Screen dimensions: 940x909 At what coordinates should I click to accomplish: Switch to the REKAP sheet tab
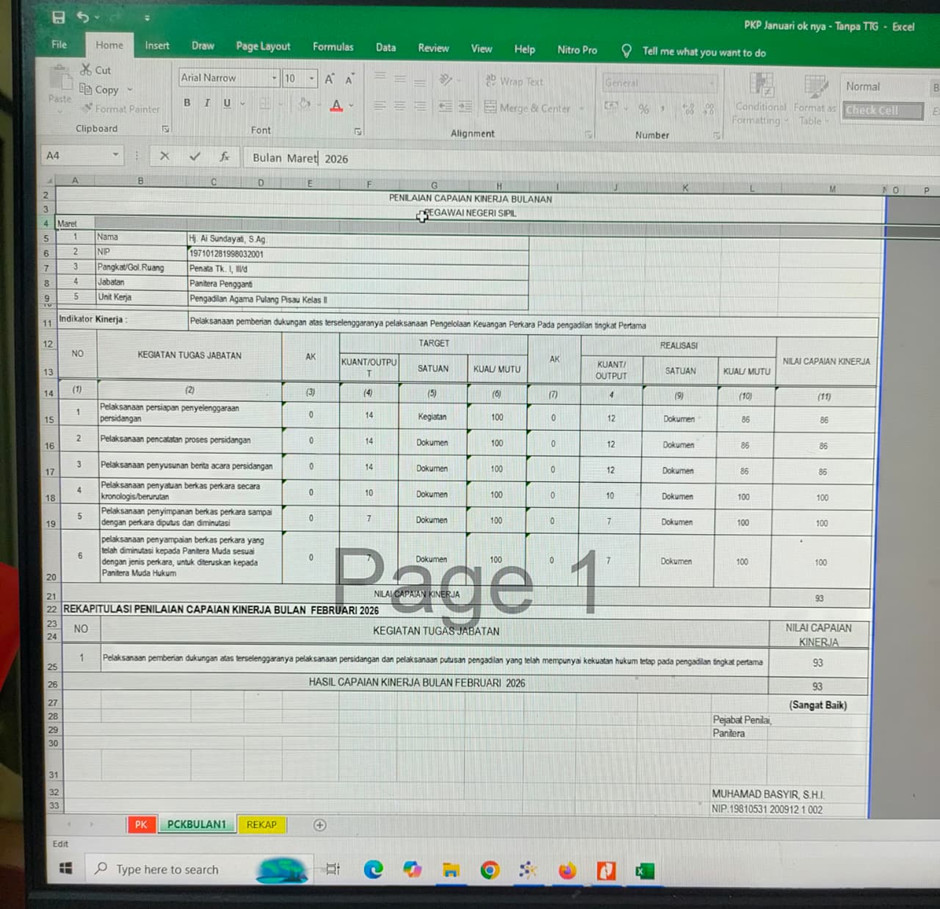[261, 825]
